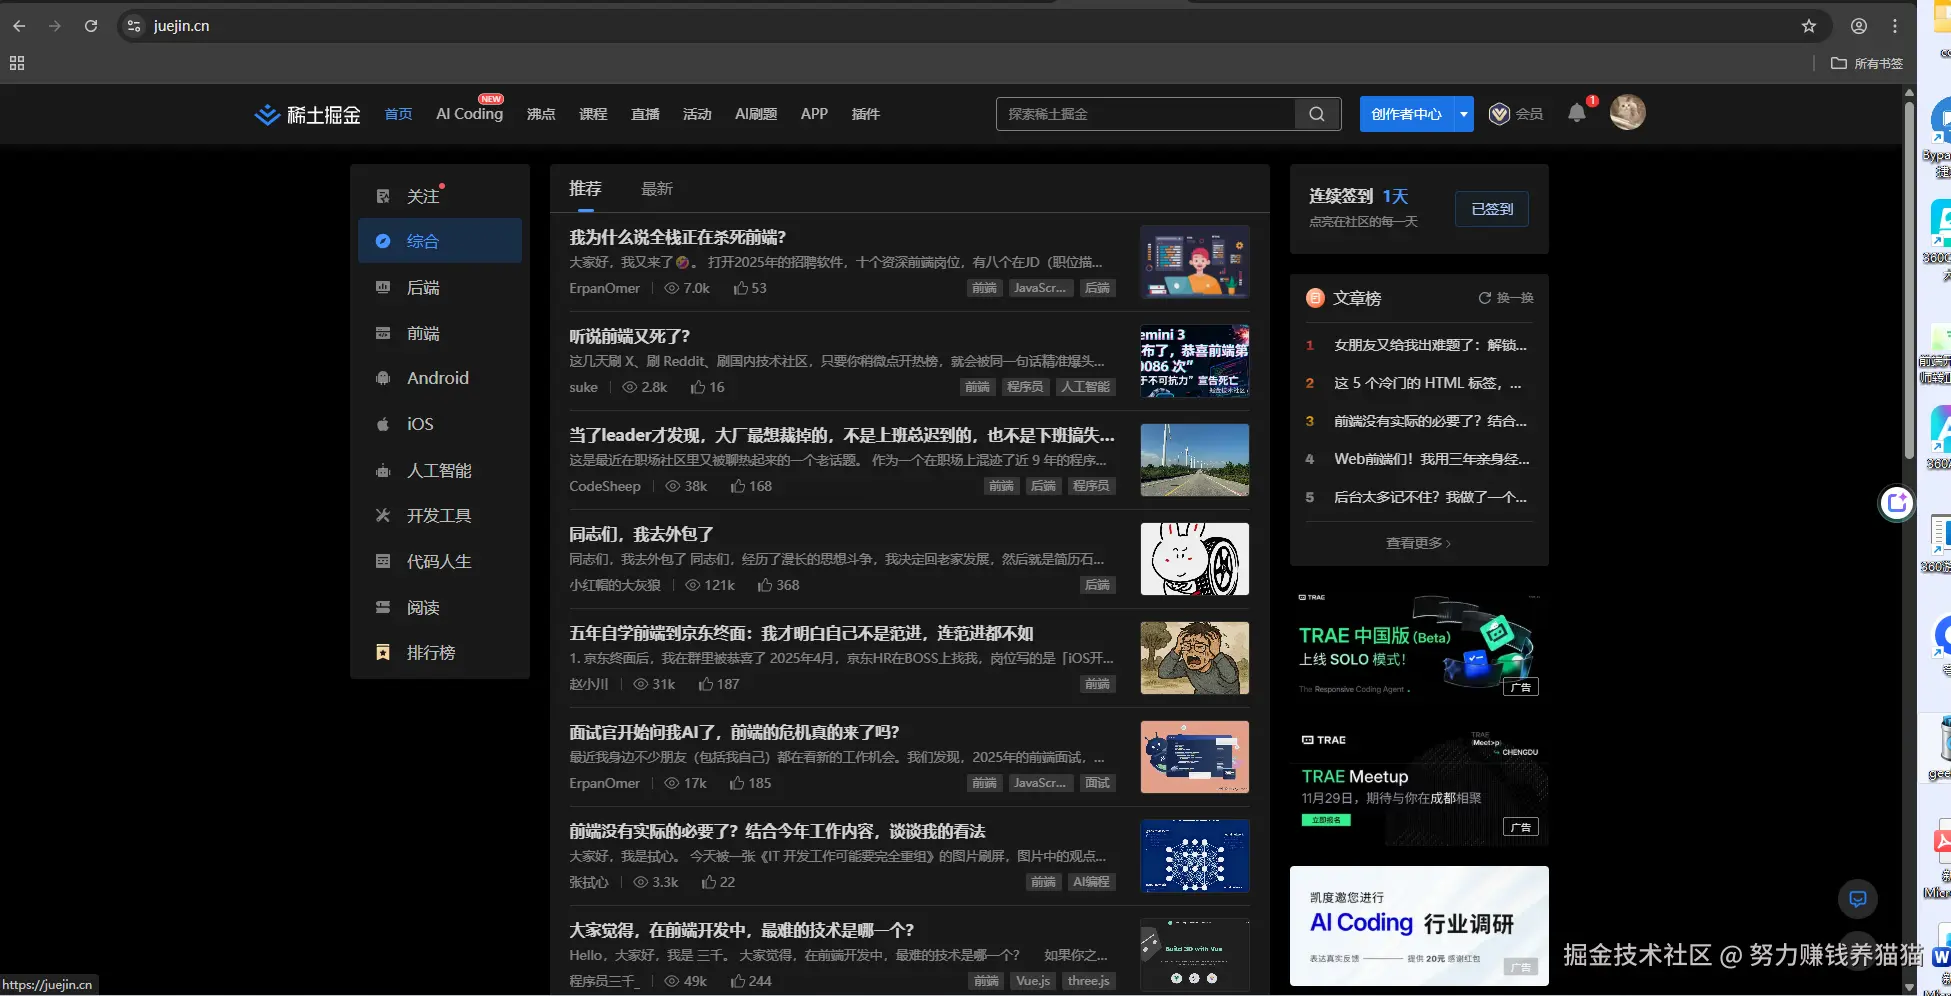
Task: Open the browser three-dot menu
Action: click(x=1894, y=26)
